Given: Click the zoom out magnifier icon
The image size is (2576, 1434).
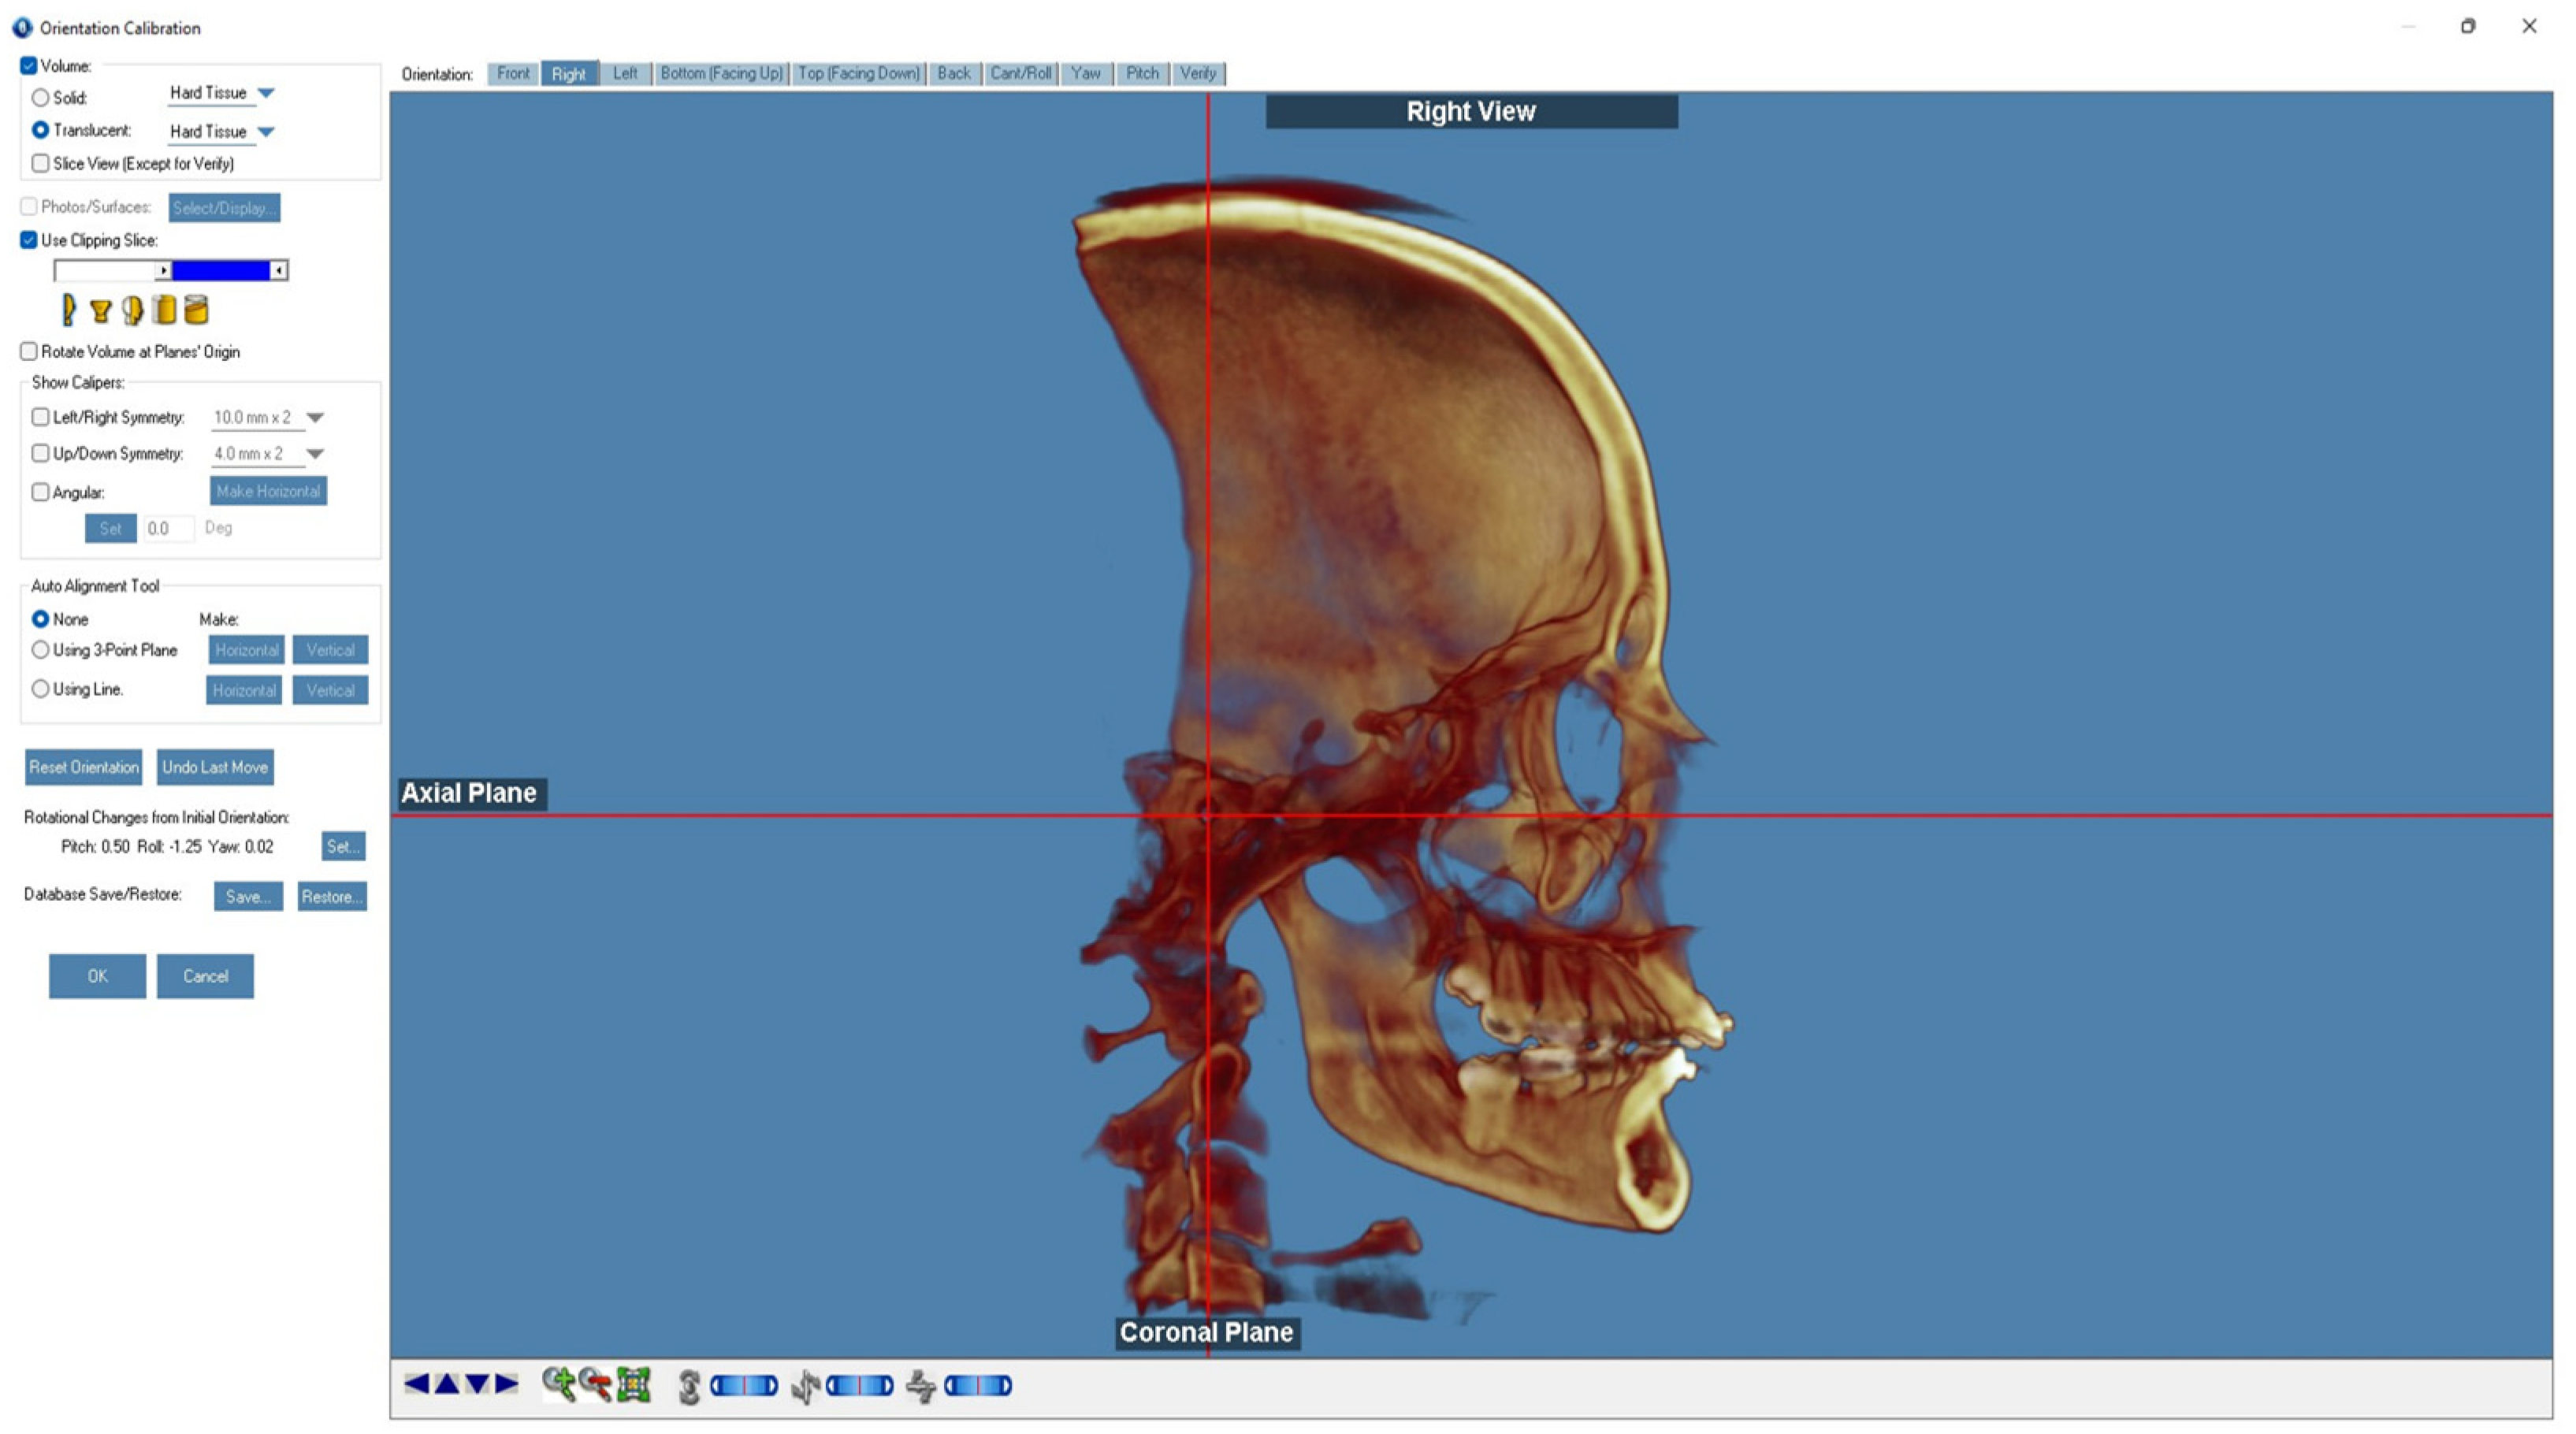Looking at the screenshot, I should [596, 1384].
